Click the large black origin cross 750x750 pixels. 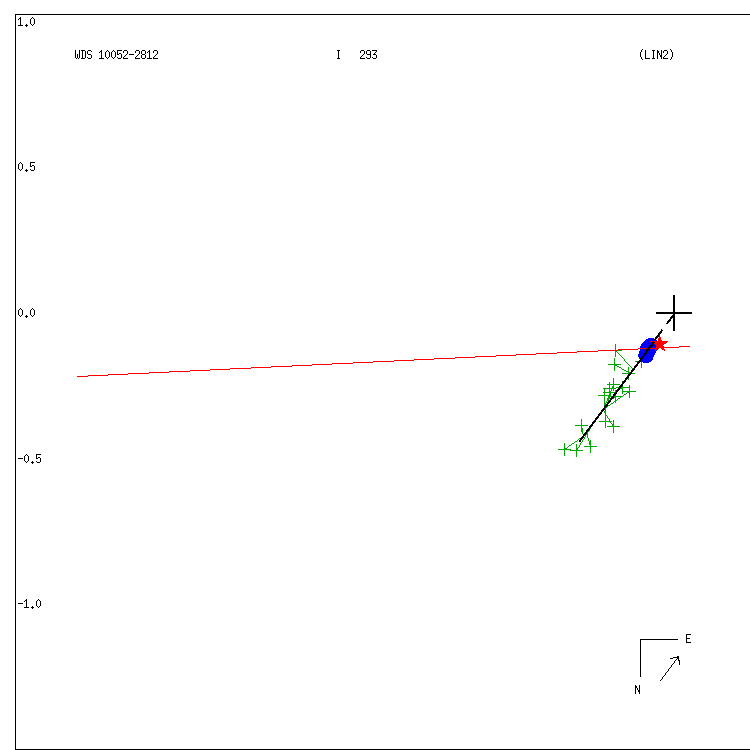(x=674, y=313)
